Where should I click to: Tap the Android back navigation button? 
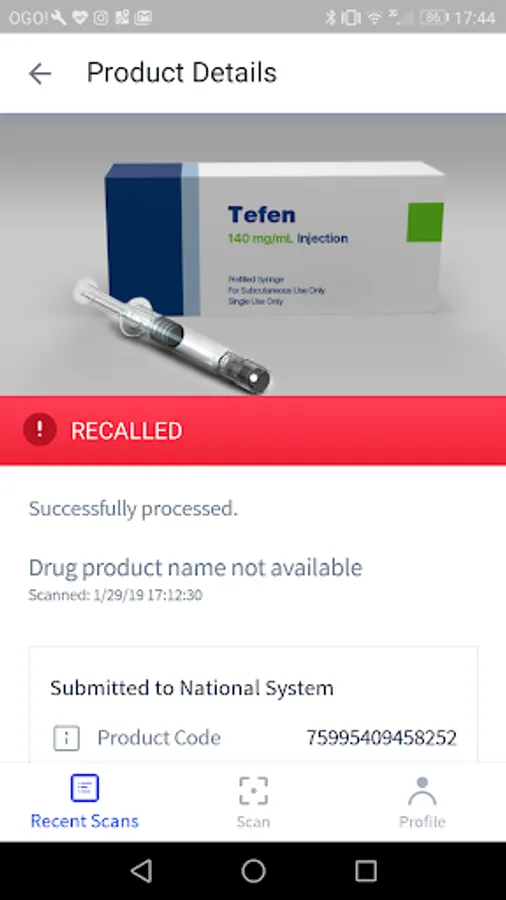(x=141, y=871)
